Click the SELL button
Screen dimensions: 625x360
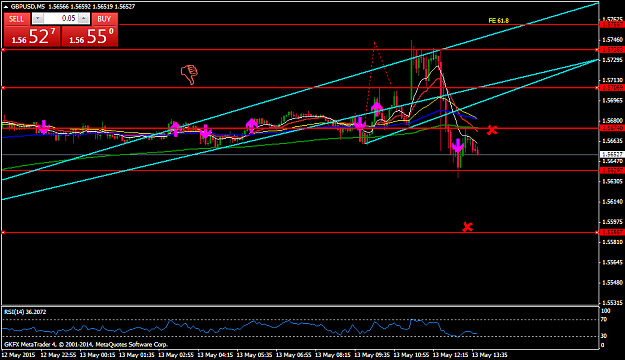click(16, 19)
